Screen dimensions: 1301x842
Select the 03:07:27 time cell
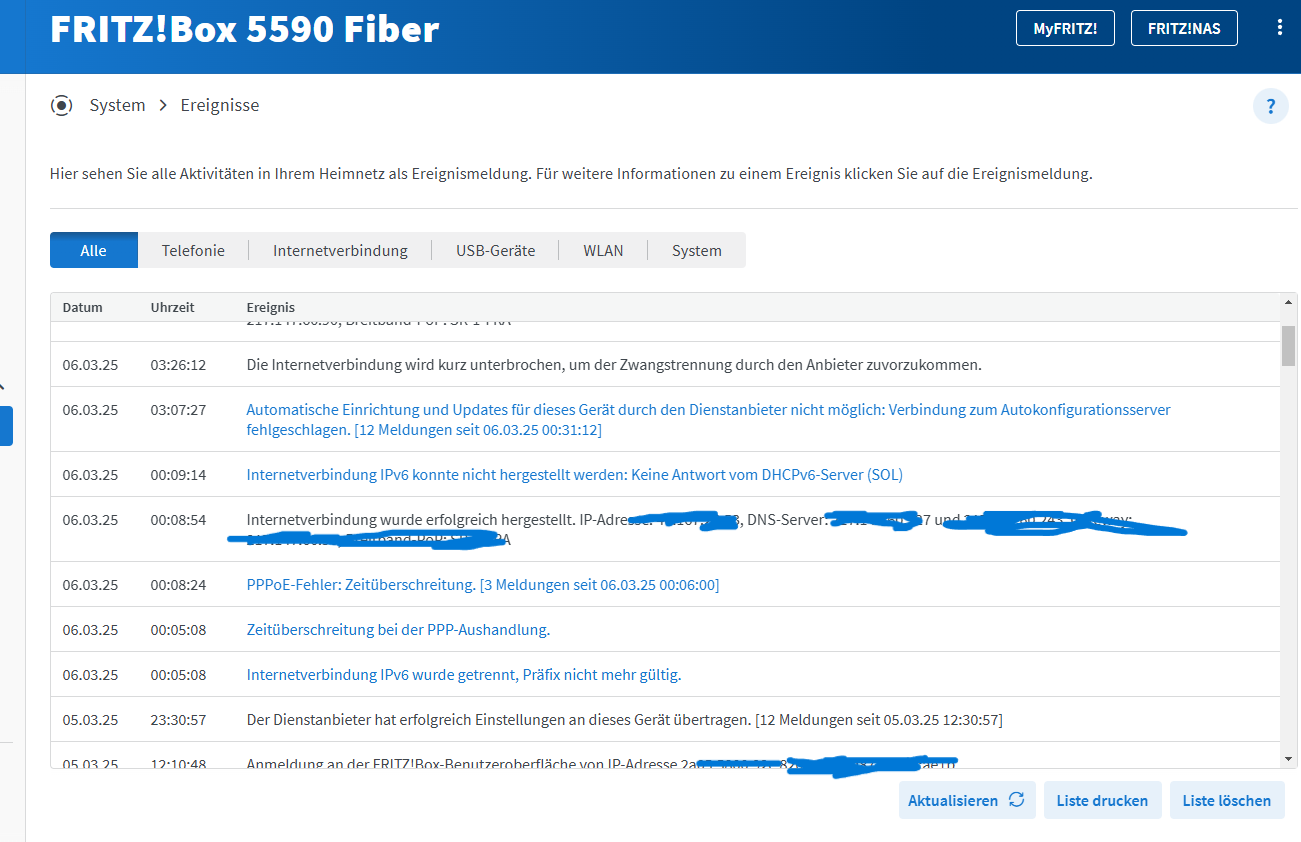(178, 410)
